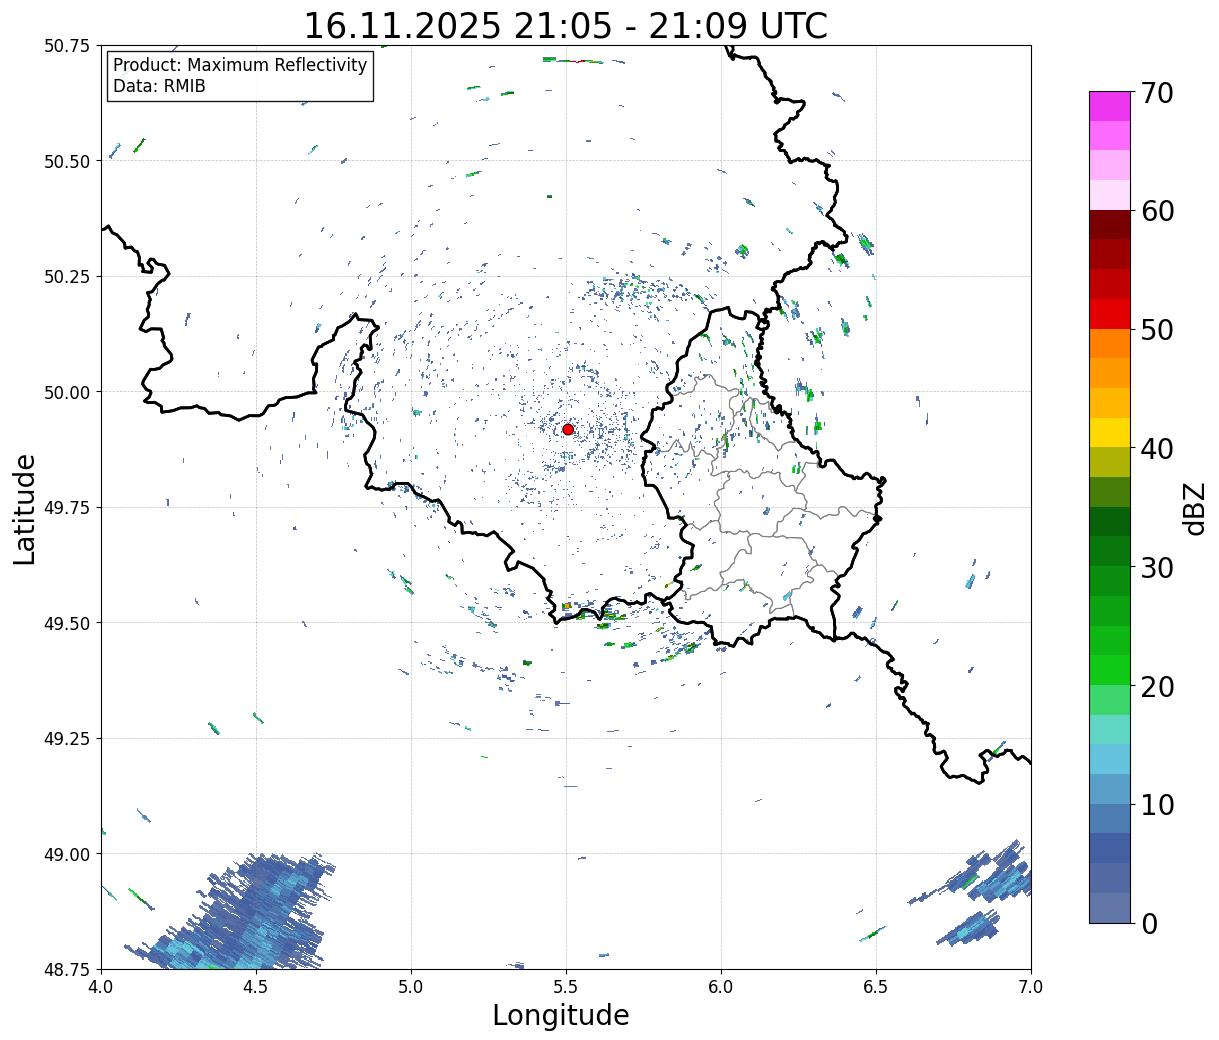Click the plot title '16.11.2025 21:05 - 21:09 UTC'
This screenshot has height=1040, width=1219.
point(566,26)
